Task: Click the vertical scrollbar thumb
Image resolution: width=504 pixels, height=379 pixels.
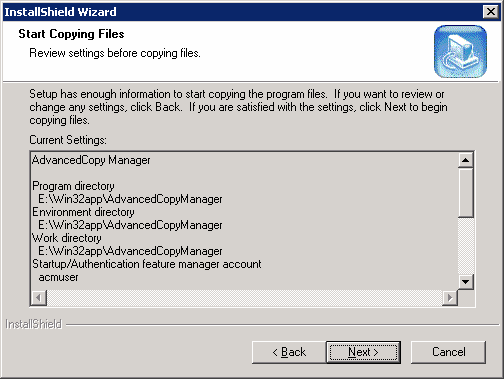Action: pos(466,193)
